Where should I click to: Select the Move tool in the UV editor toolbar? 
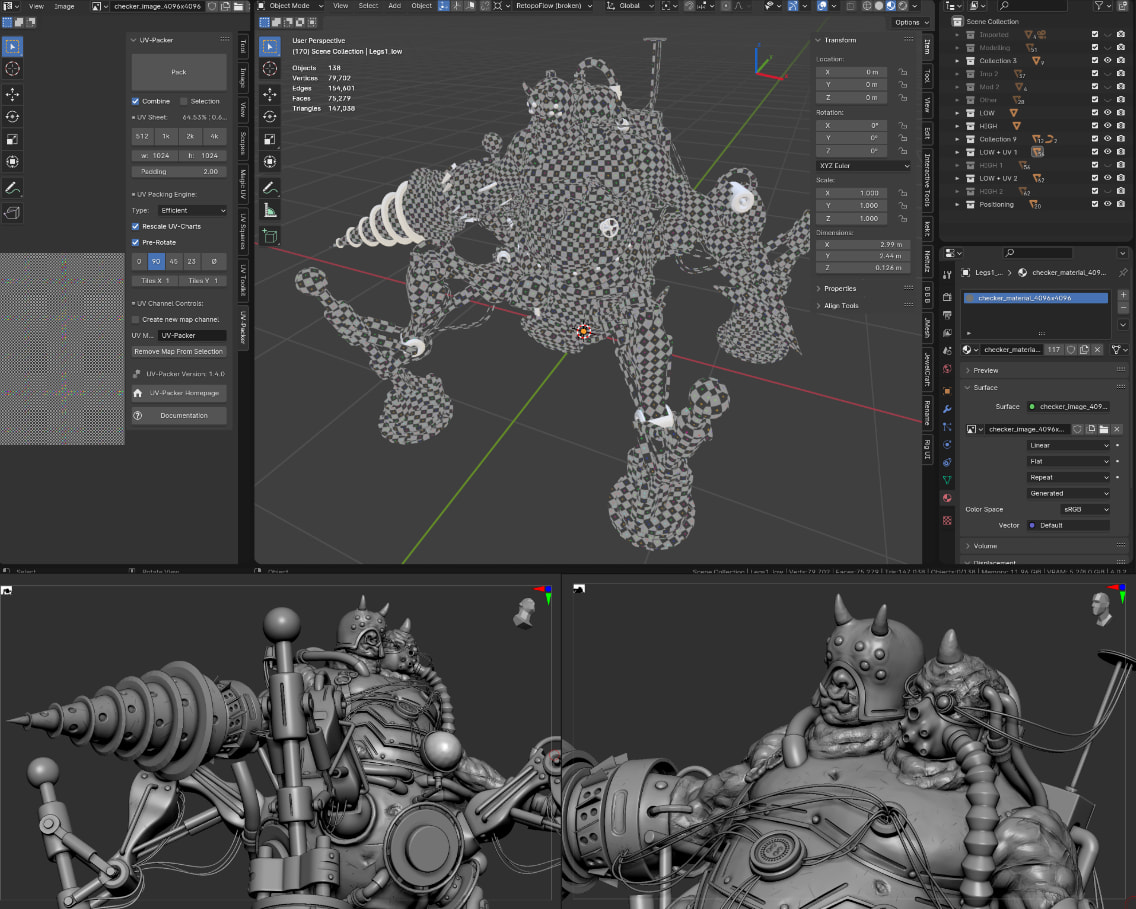click(13, 94)
